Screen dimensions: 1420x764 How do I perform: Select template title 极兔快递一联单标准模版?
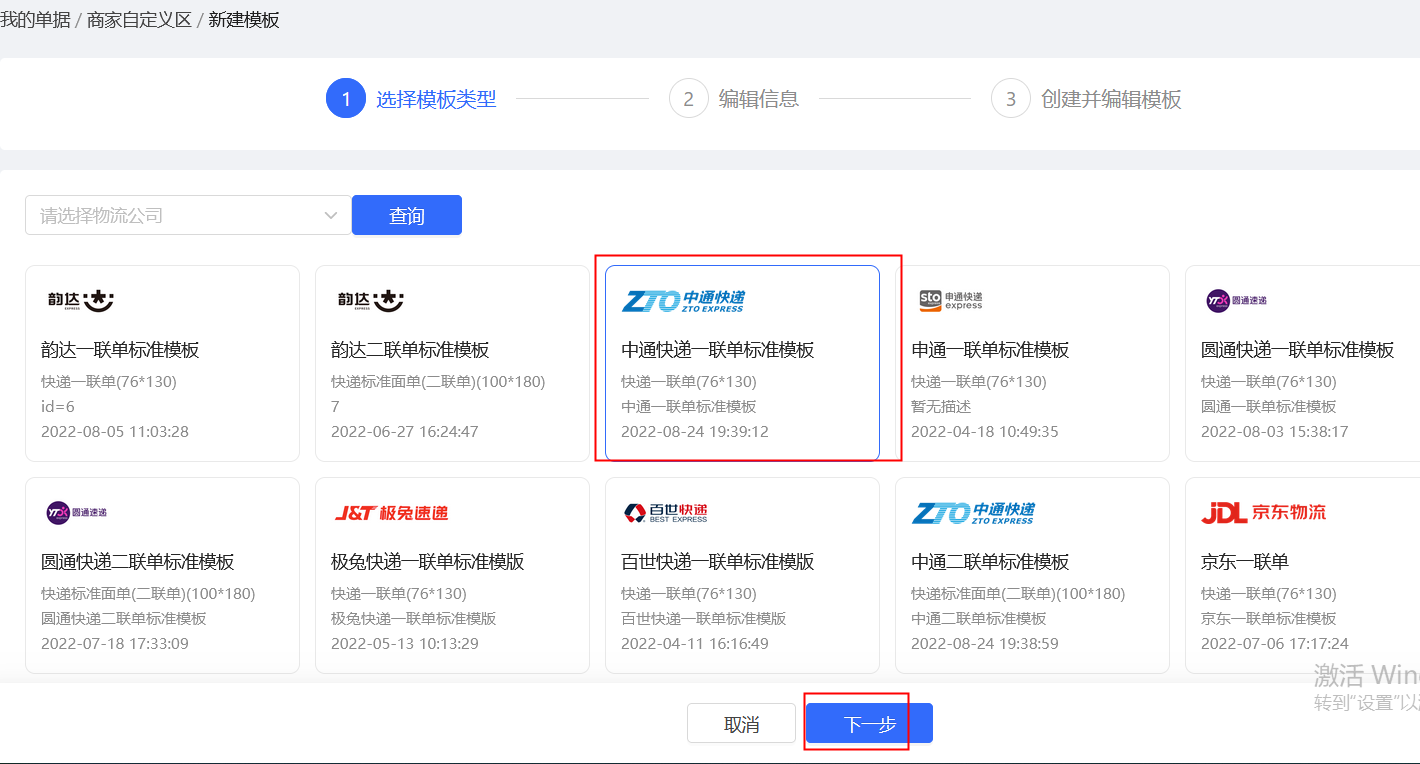tap(428, 562)
